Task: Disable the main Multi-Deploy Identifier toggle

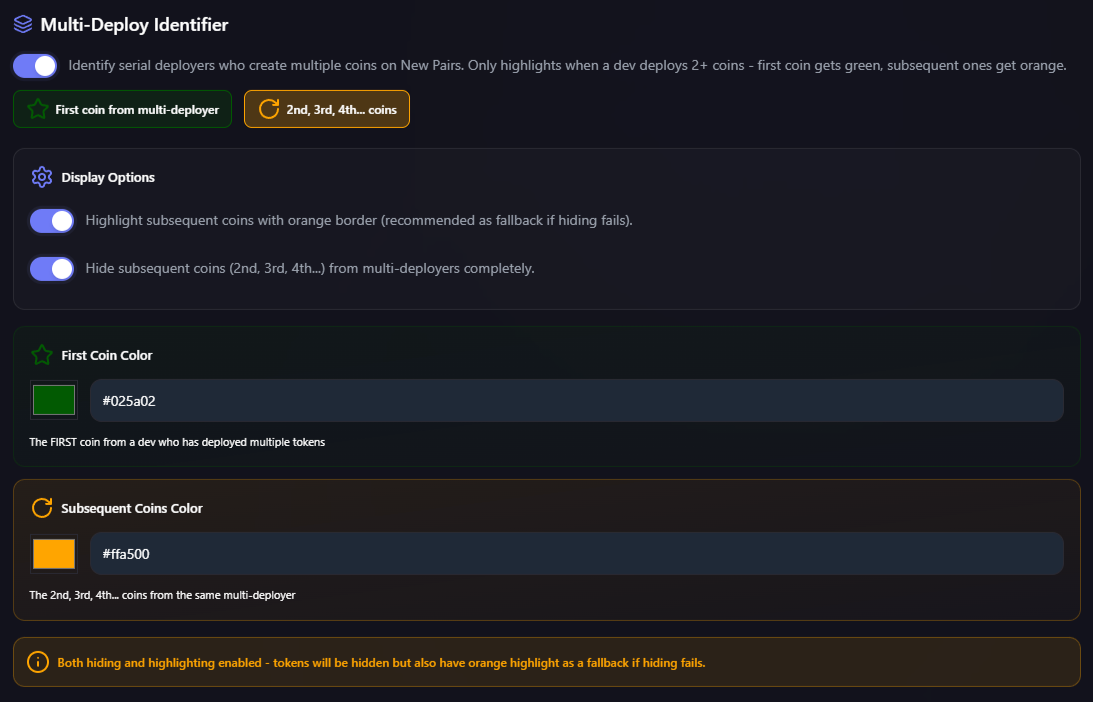Action: [35, 66]
